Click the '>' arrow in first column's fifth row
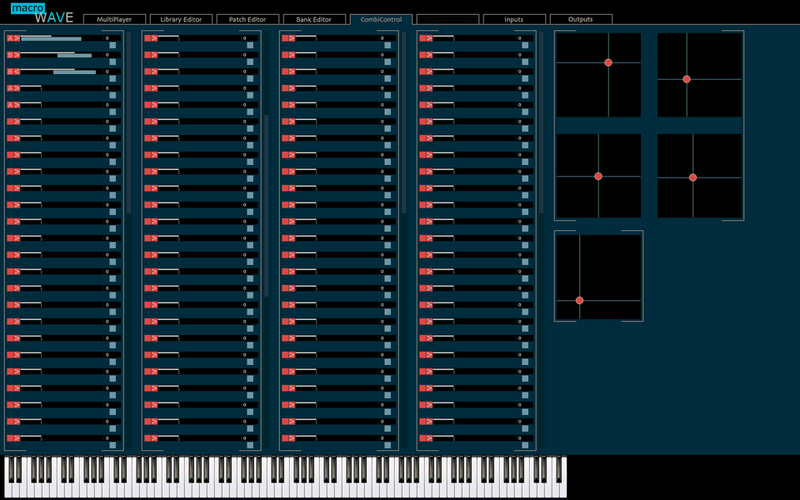The height and width of the screenshot is (500, 800). [17, 105]
